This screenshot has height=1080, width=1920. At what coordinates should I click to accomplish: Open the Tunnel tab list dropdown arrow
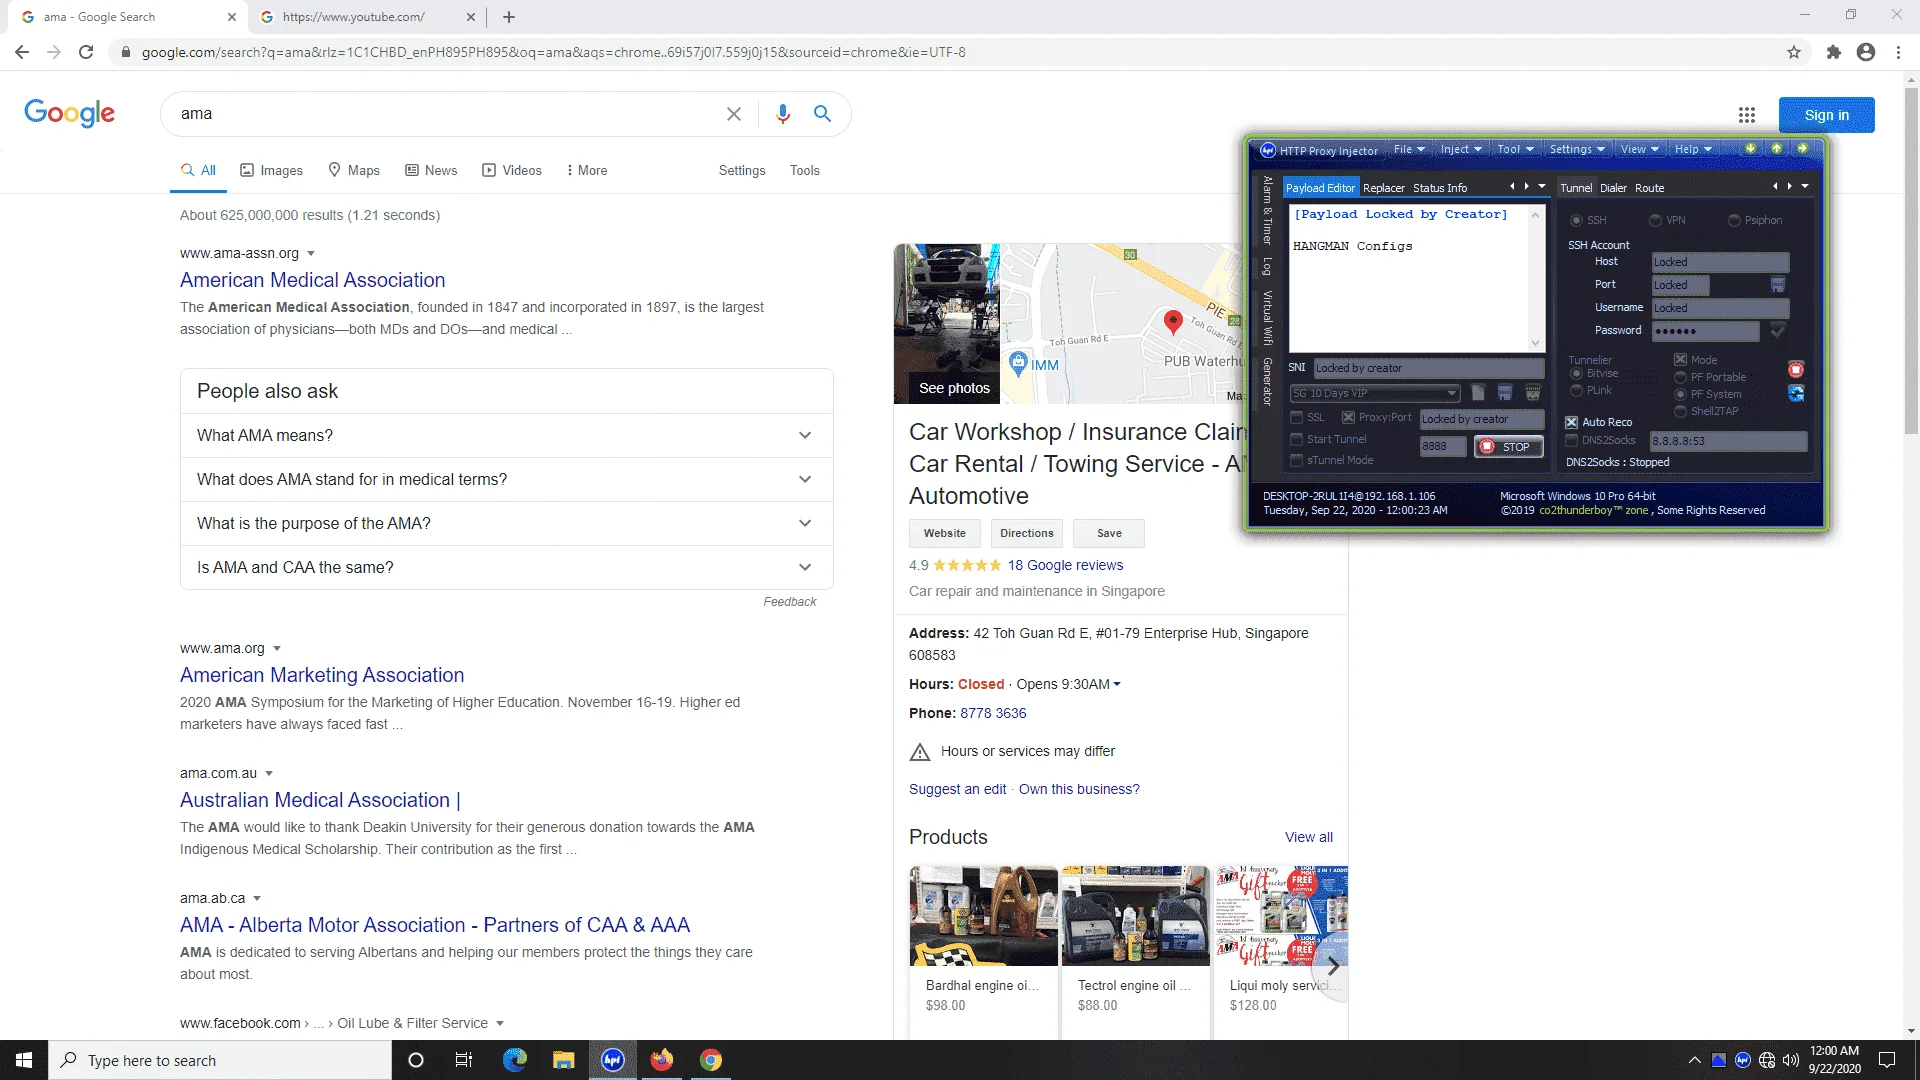point(1805,186)
